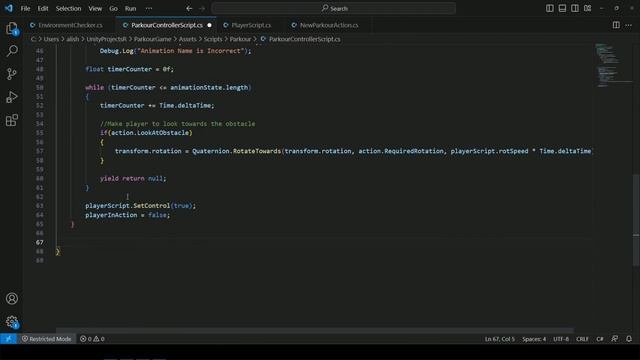Viewport: 640px width, 360px height.
Task: Click the vertical editor scrollbar
Action: tap(636, 220)
